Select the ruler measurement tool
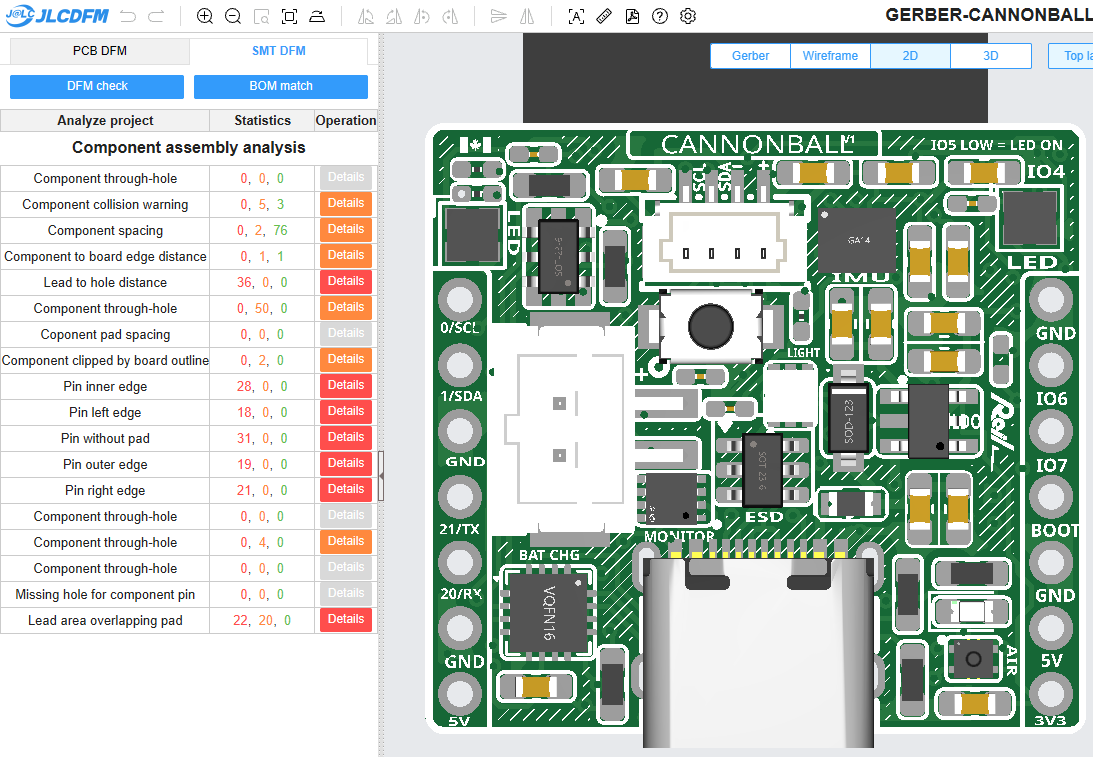1093x757 pixels. coord(604,16)
